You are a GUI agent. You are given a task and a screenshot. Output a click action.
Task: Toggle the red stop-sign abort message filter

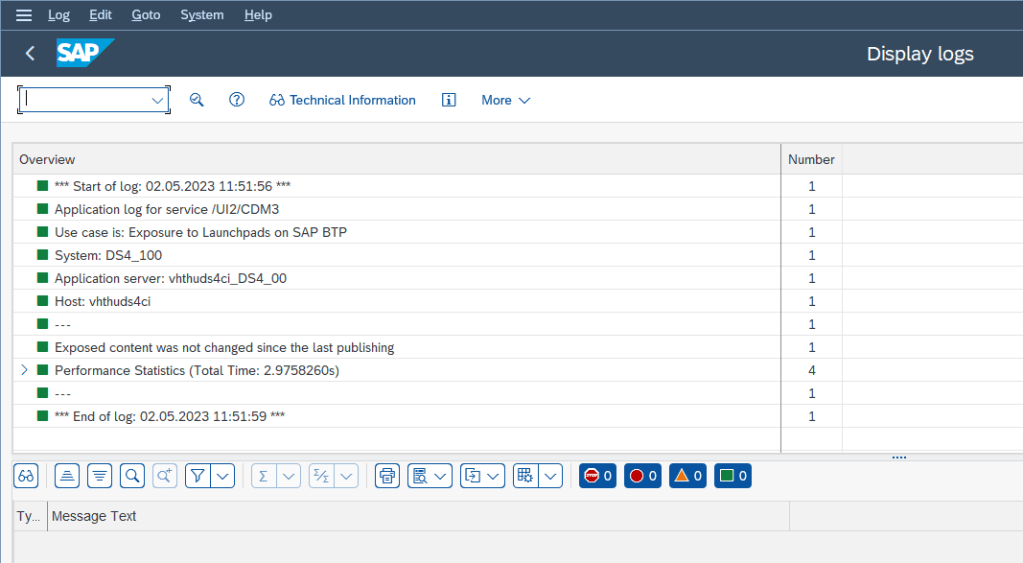598,476
